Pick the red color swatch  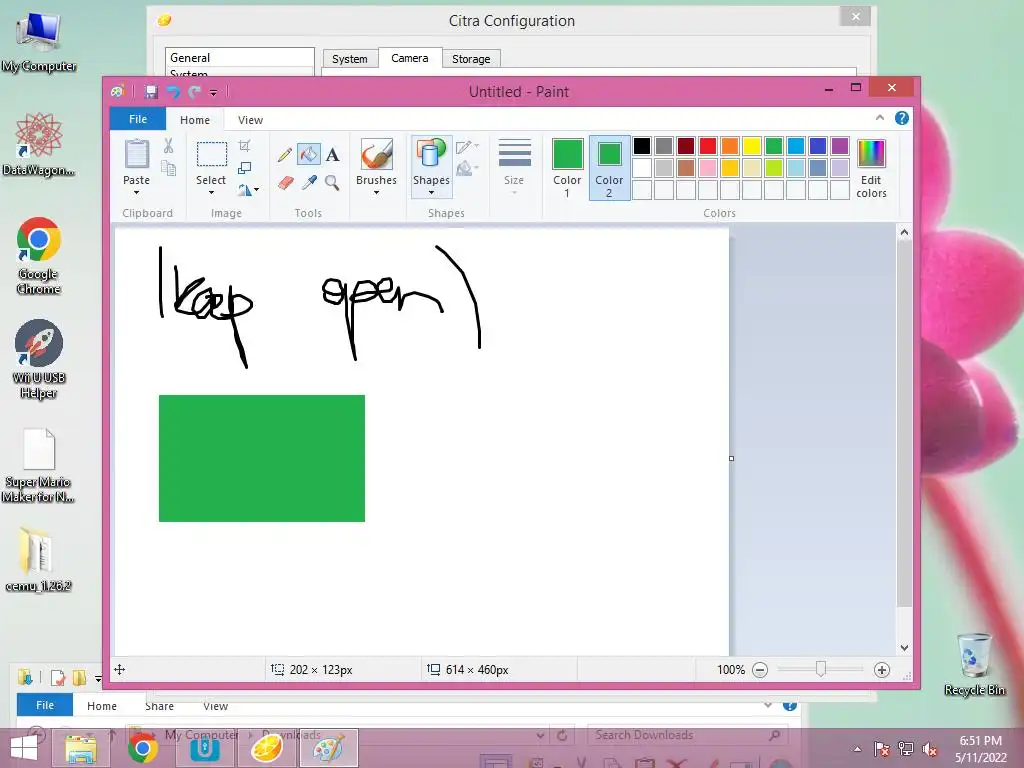pyautogui.click(x=708, y=146)
